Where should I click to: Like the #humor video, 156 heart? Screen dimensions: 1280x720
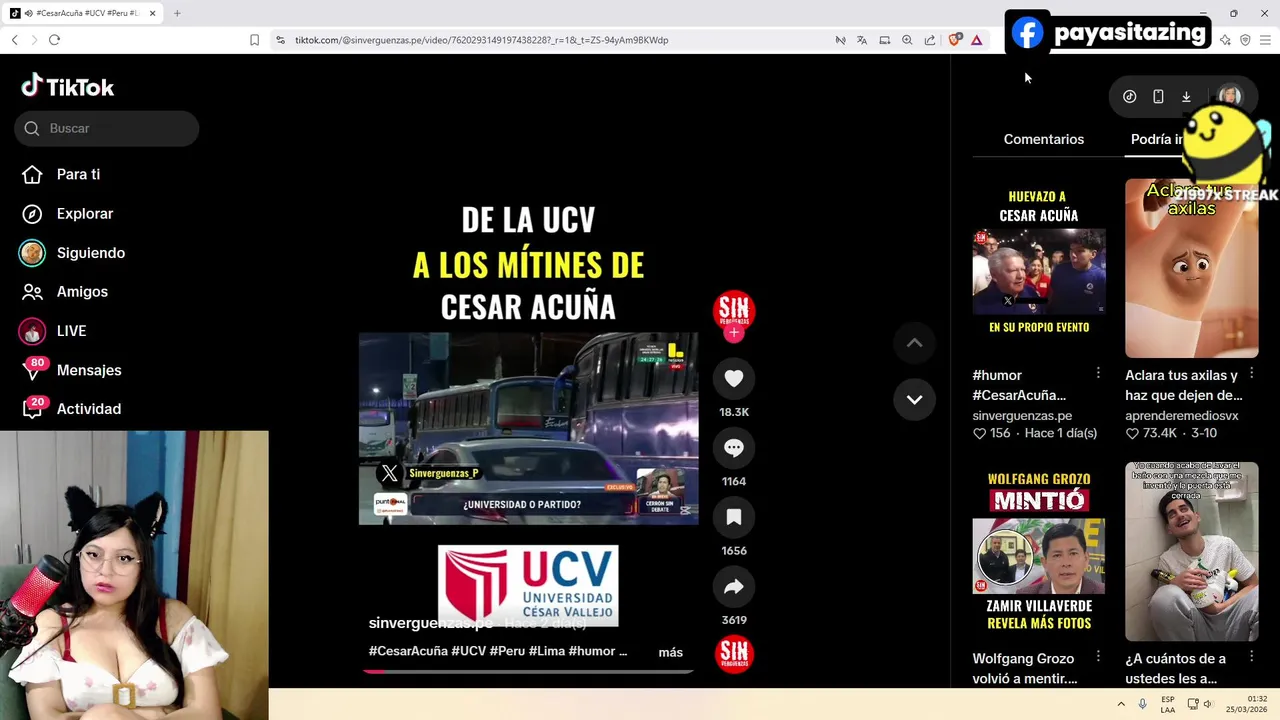(x=980, y=433)
